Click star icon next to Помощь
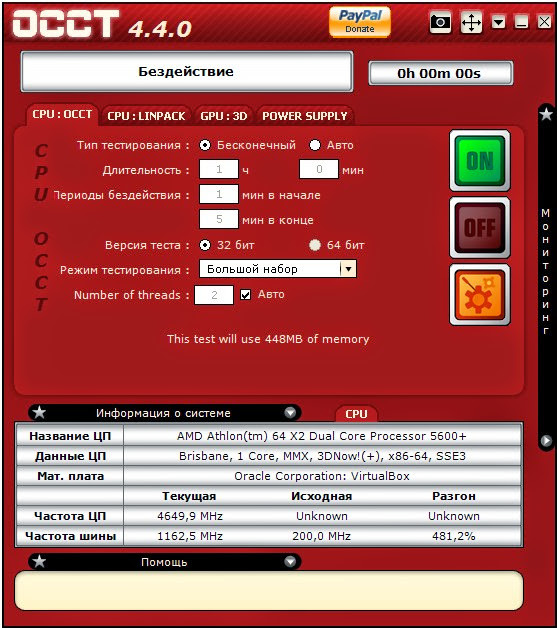Viewport: 557px width, 628px height. click(39, 562)
